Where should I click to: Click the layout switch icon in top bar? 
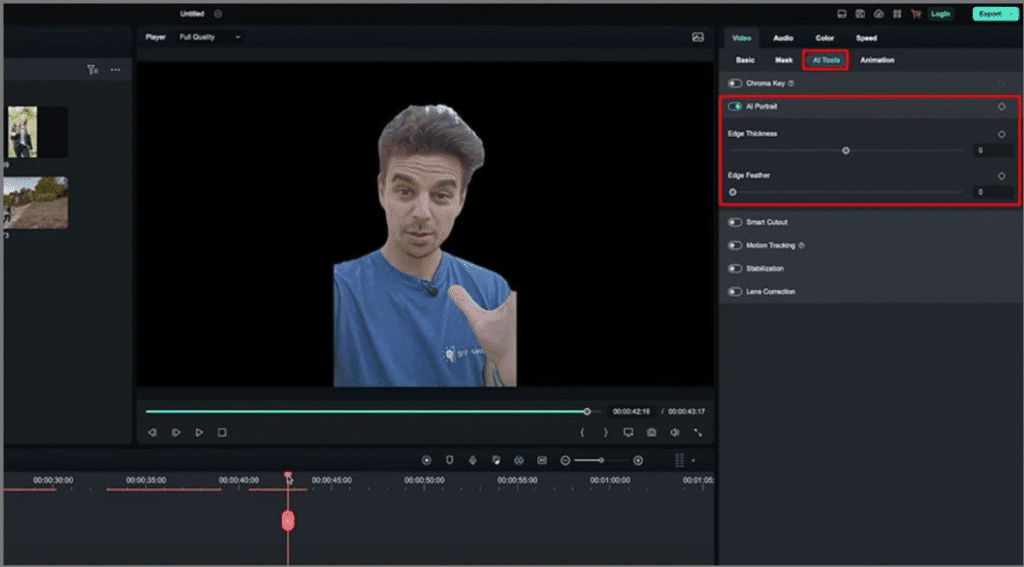click(842, 14)
